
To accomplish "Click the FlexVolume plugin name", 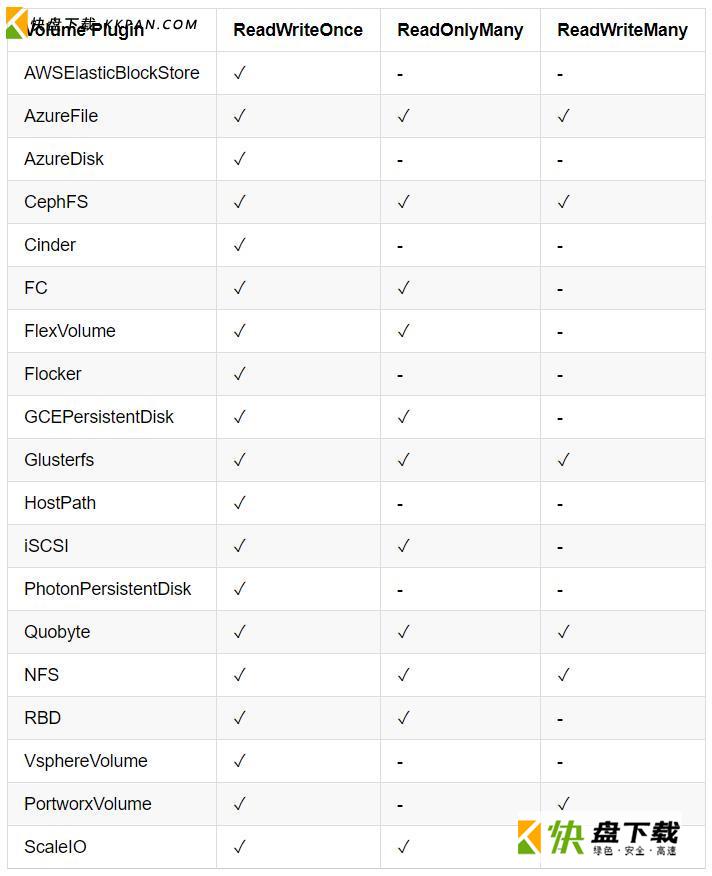I will pyautogui.click(x=70, y=331).
